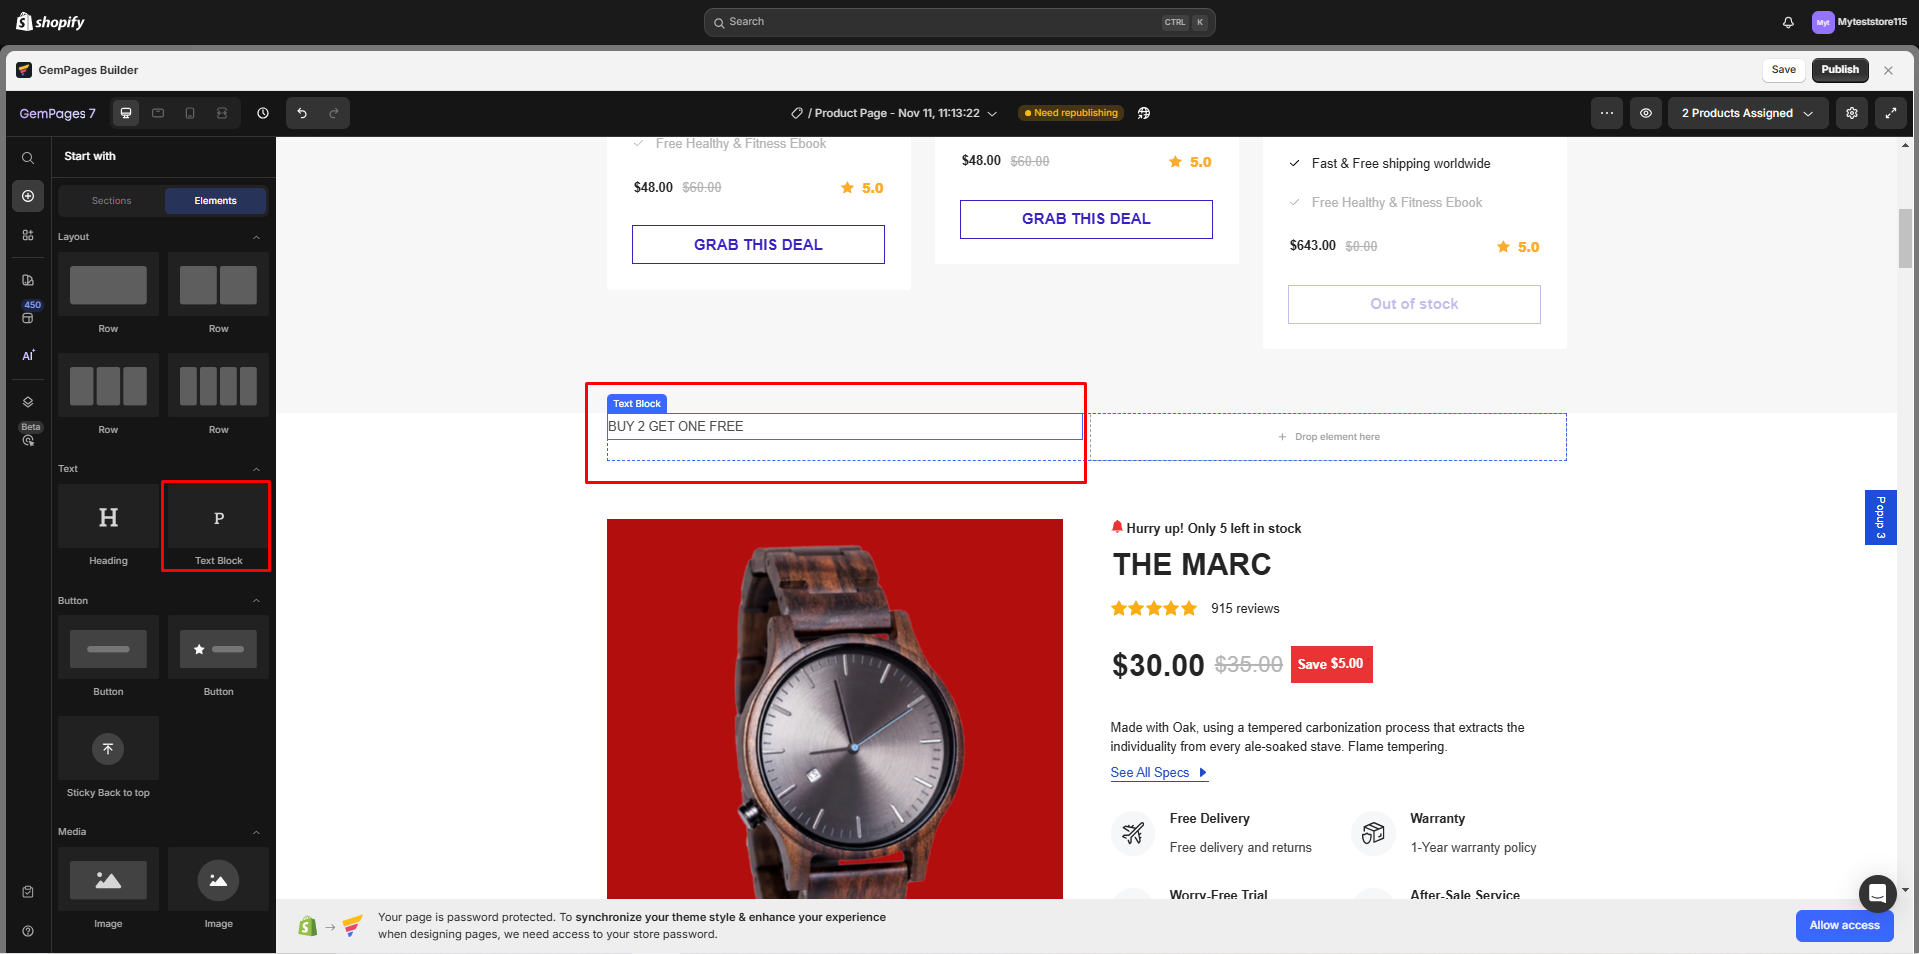Select the Heading element thumbnail
1919x954 pixels.
coord(108,517)
